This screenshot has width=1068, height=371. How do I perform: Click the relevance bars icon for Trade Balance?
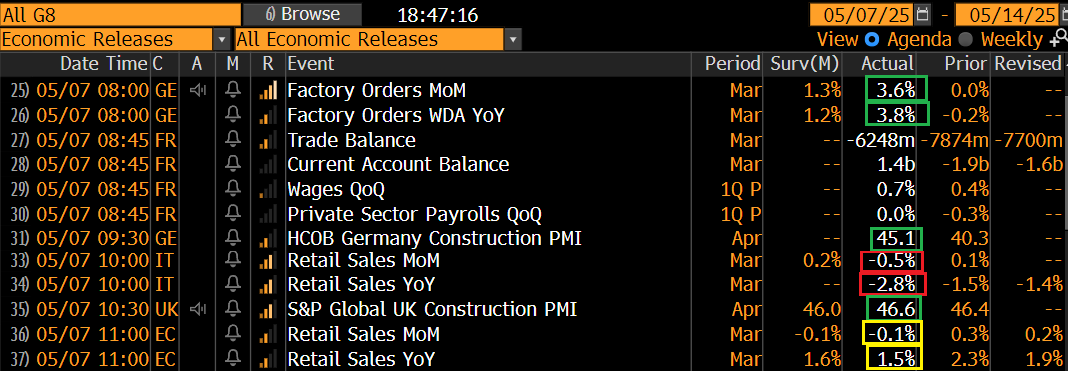[268, 140]
